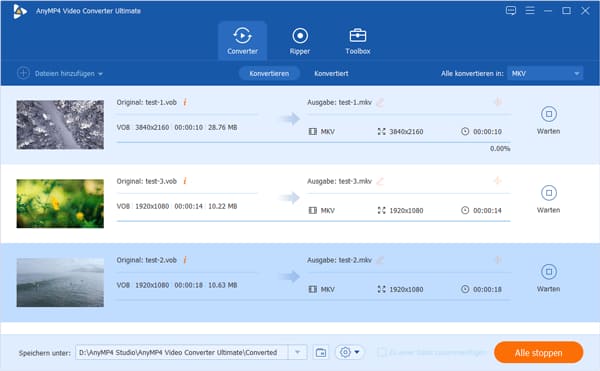Open the feedback message icon

pos(511,11)
